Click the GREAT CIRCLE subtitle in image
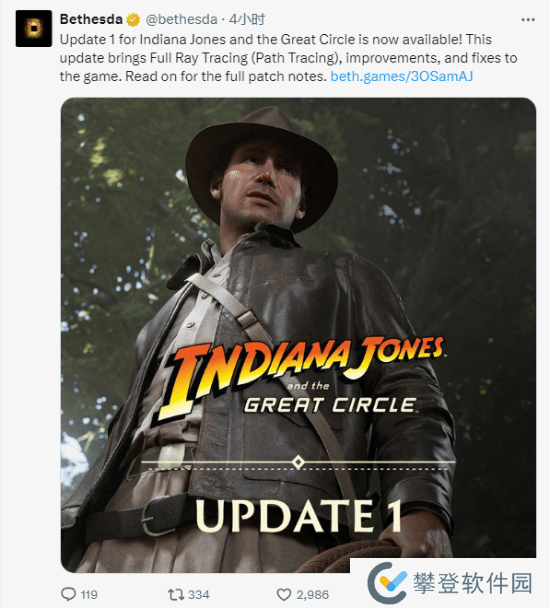The height and width of the screenshot is (608, 550). [329, 405]
